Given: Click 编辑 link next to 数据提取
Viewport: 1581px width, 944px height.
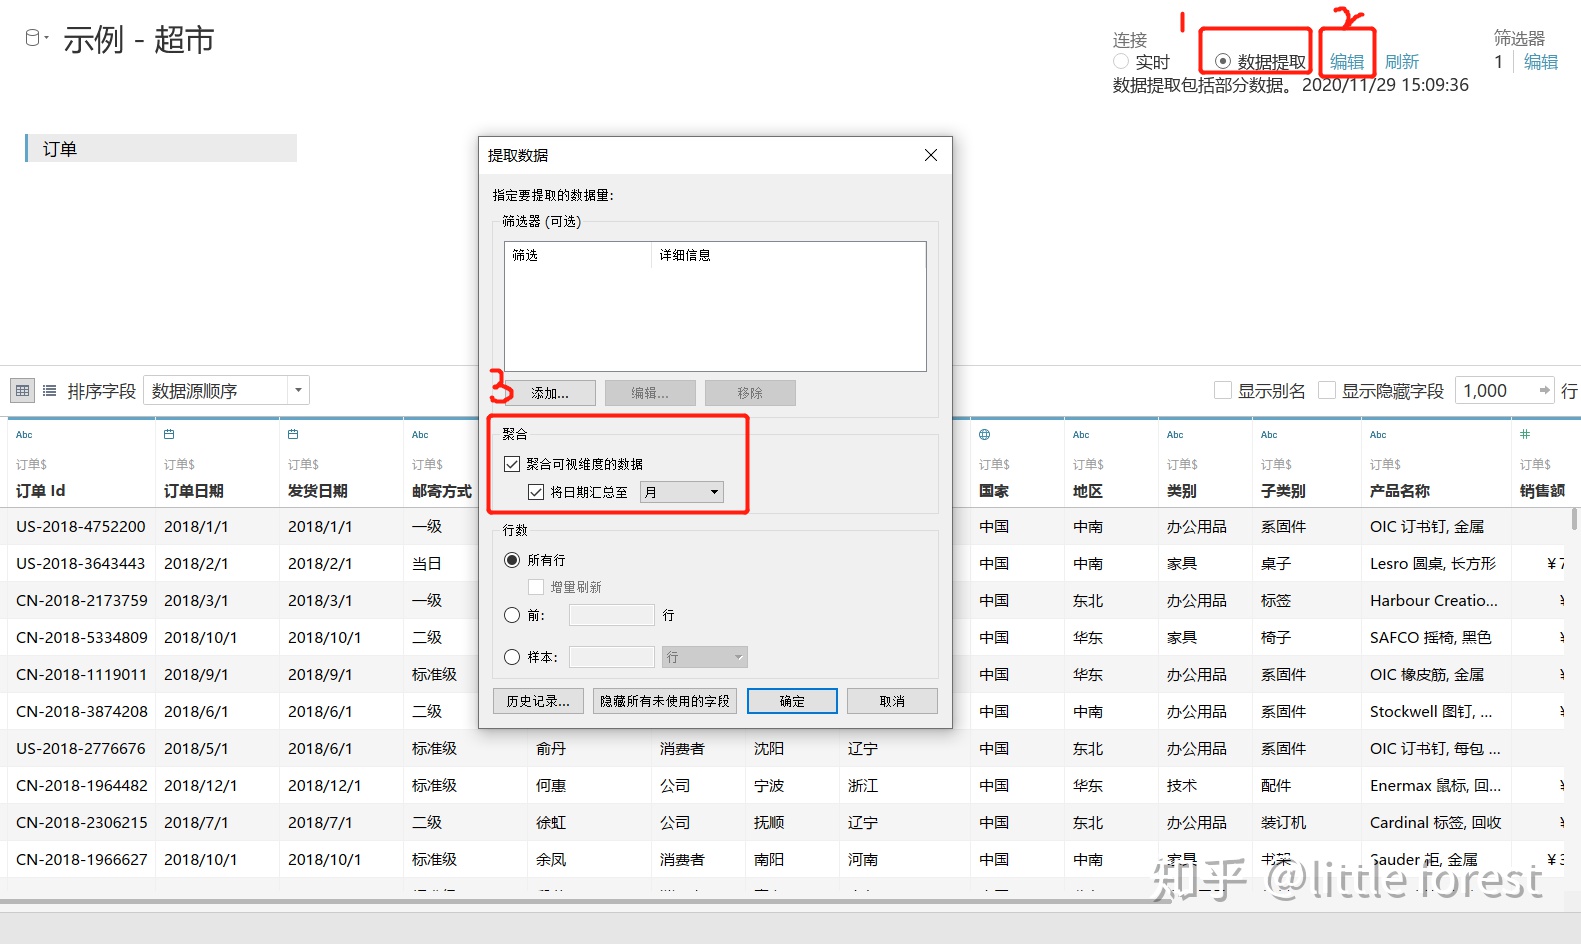Looking at the screenshot, I should click(x=1347, y=62).
